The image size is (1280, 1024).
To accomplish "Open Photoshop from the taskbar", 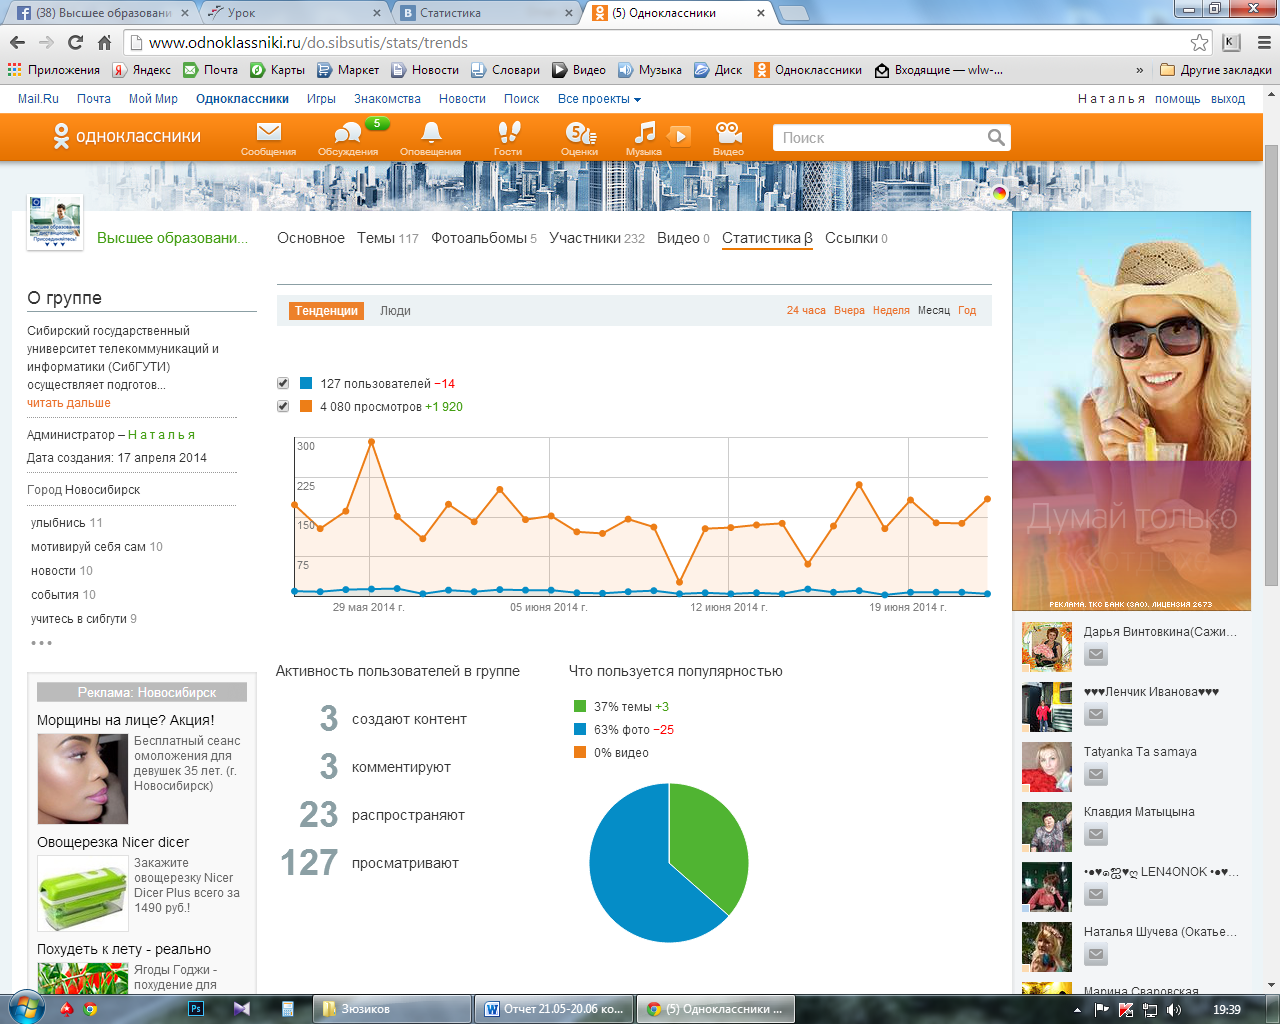I will click(196, 1009).
